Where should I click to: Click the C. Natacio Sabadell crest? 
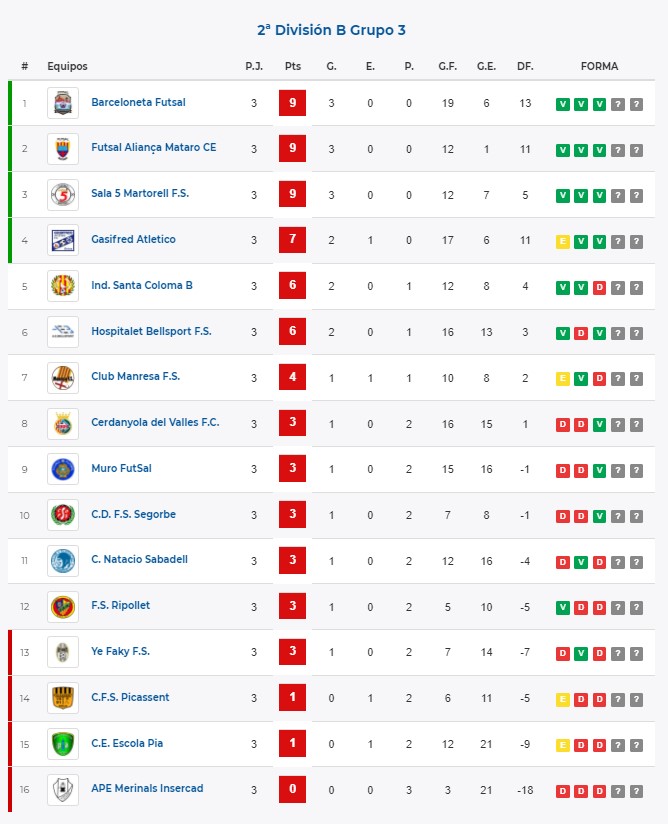[x=63, y=561]
